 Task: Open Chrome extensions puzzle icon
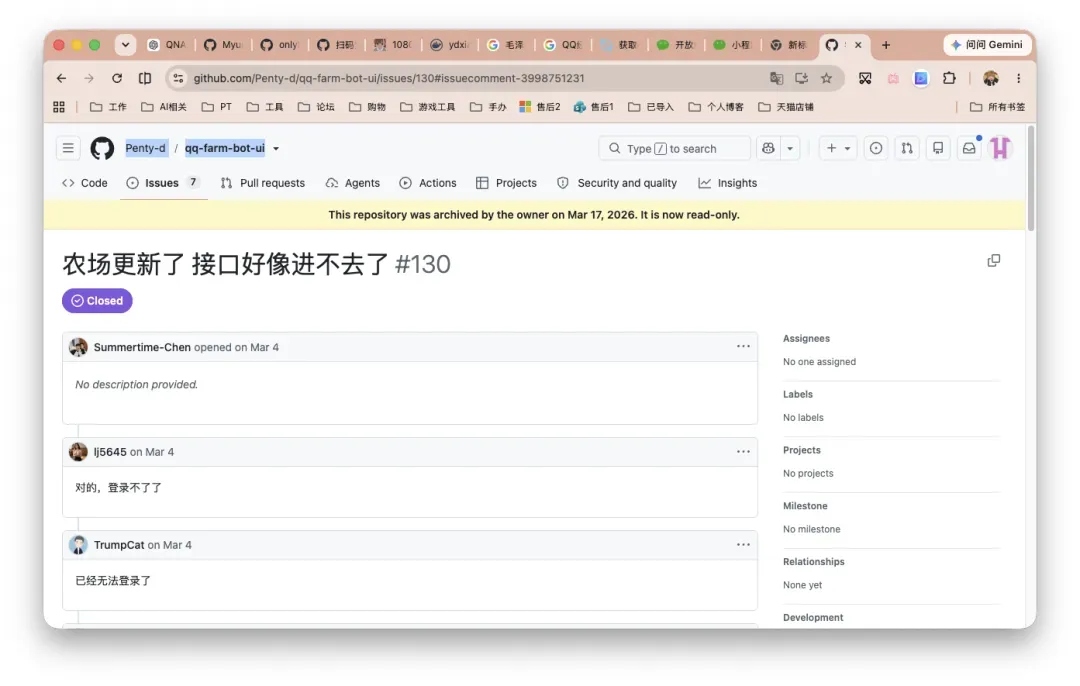pyautogui.click(x=949, y=79)
